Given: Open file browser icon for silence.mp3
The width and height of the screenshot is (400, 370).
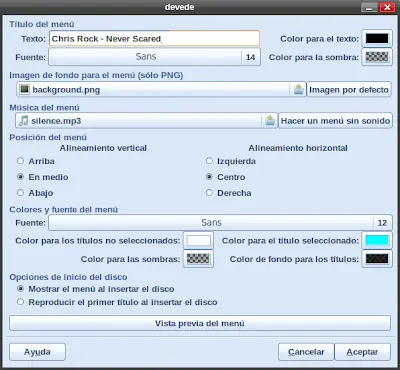Looking at the screenshot, I should point(270,120).
